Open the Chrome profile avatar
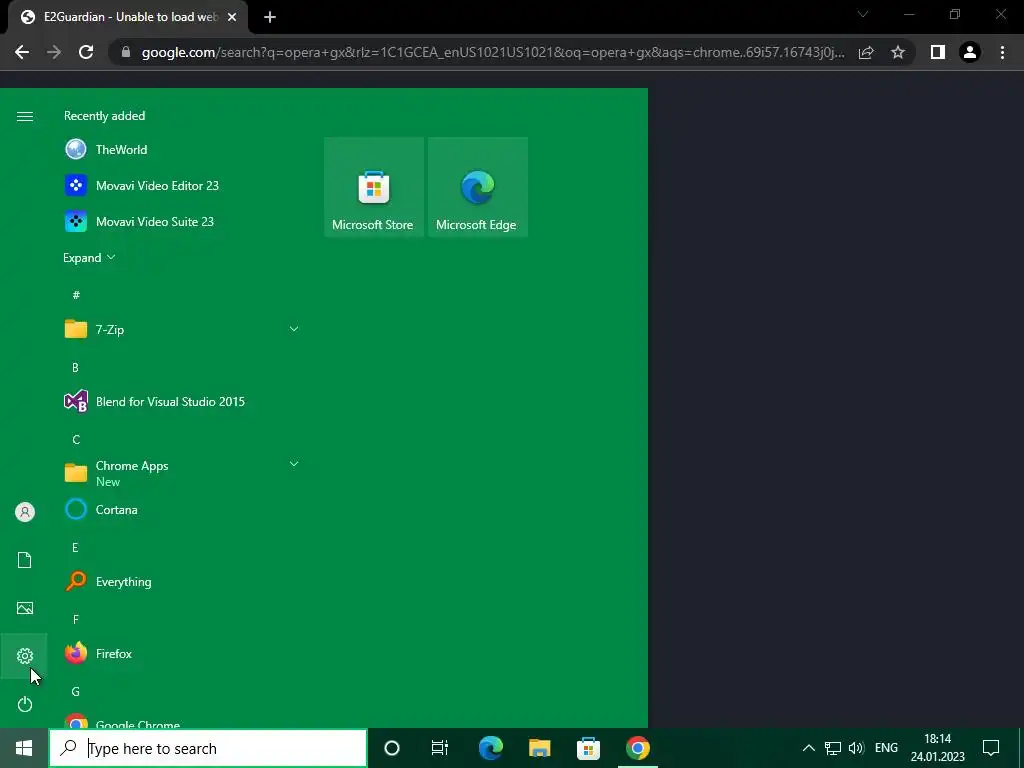This screenshot has width=1024, height=768. [970, 52]
